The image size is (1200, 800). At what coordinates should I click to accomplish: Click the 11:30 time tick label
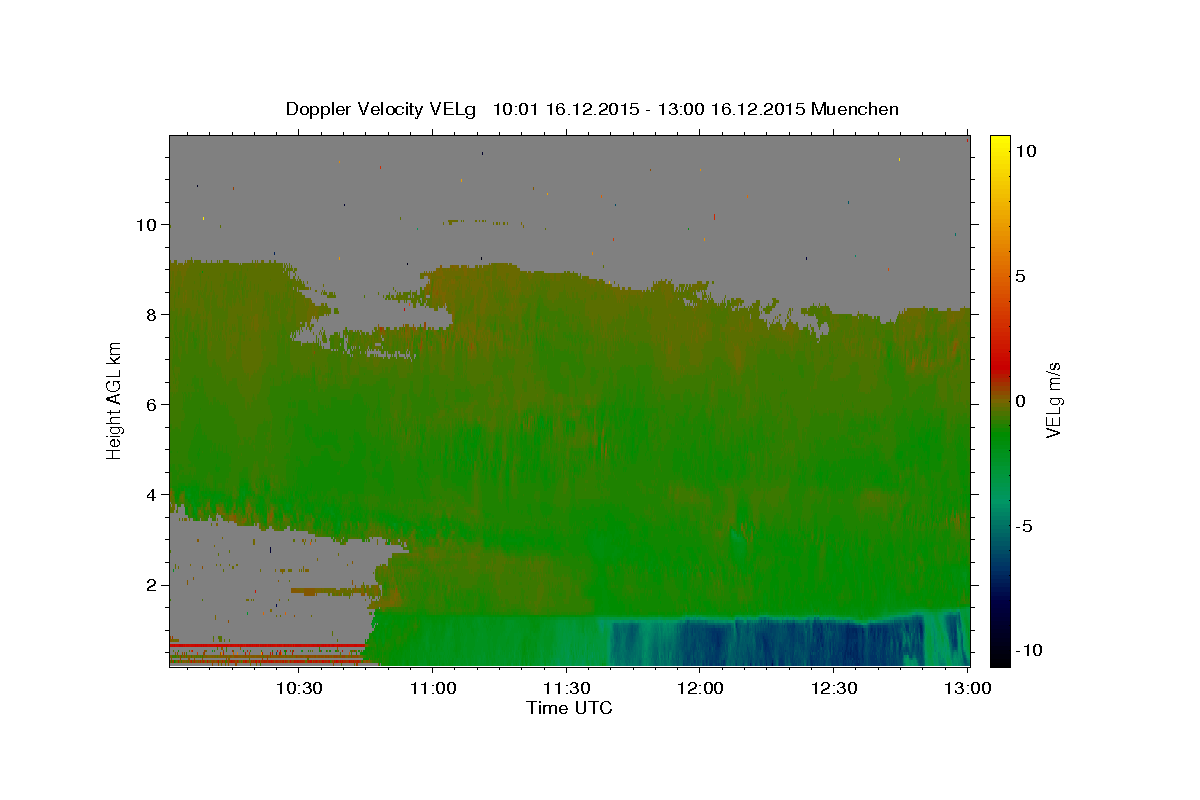click(566, 688)
